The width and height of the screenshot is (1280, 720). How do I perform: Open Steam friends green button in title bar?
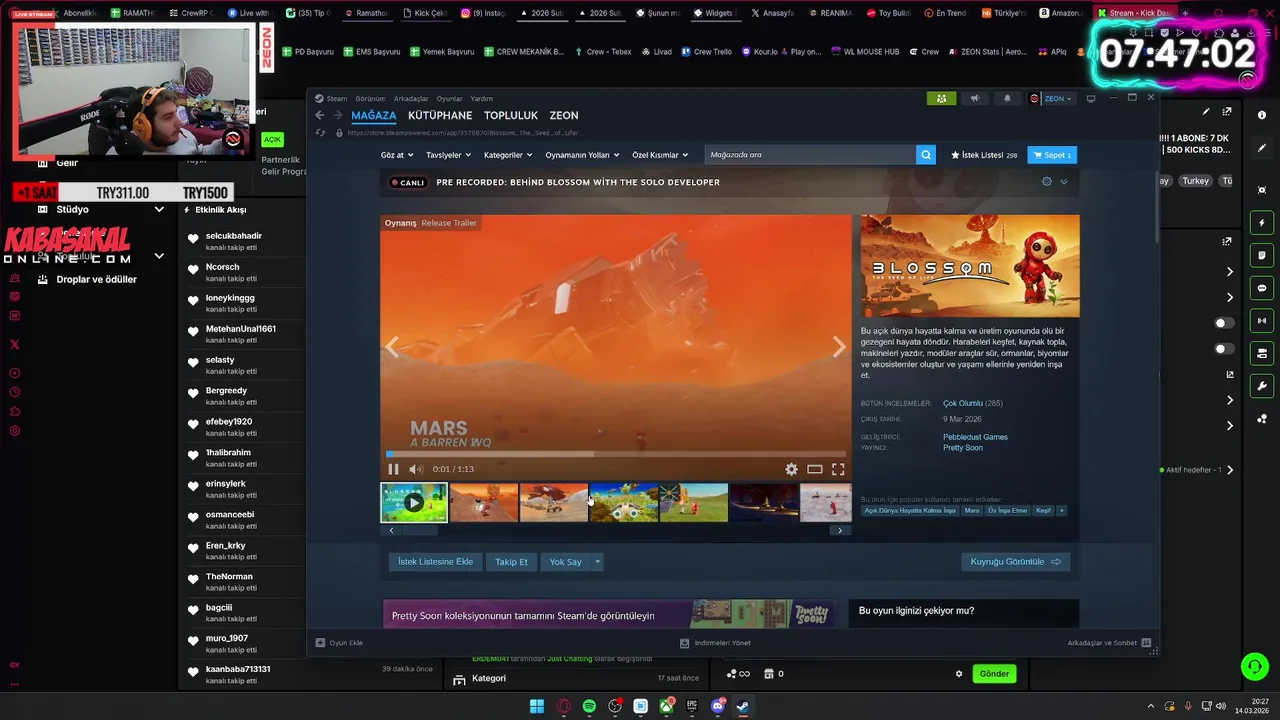click(941, 98)
